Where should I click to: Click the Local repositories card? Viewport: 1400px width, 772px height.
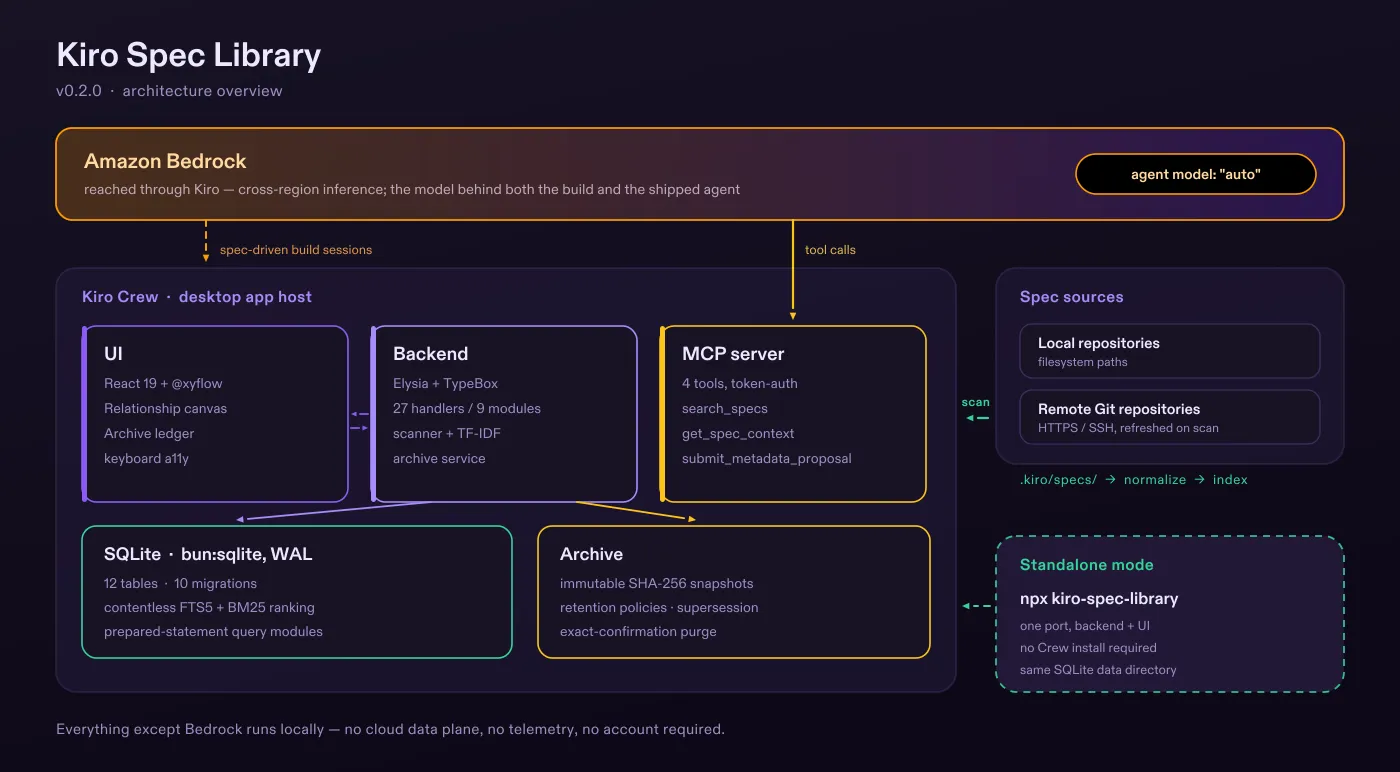tap(1170, 351)
